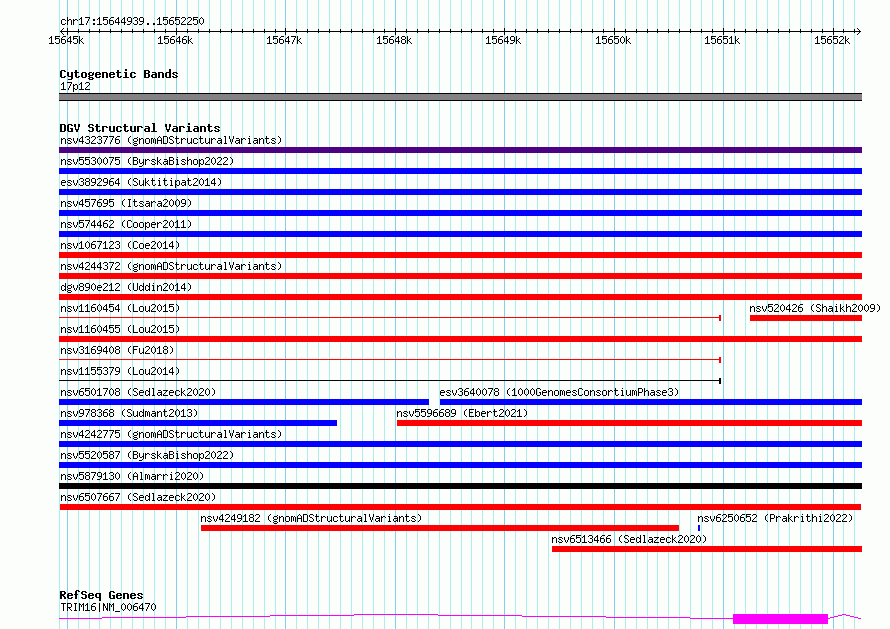Open the nsv5530075 ByrskaBishop2022 label
Screen dimensions: 890x629
click(147, 161)
